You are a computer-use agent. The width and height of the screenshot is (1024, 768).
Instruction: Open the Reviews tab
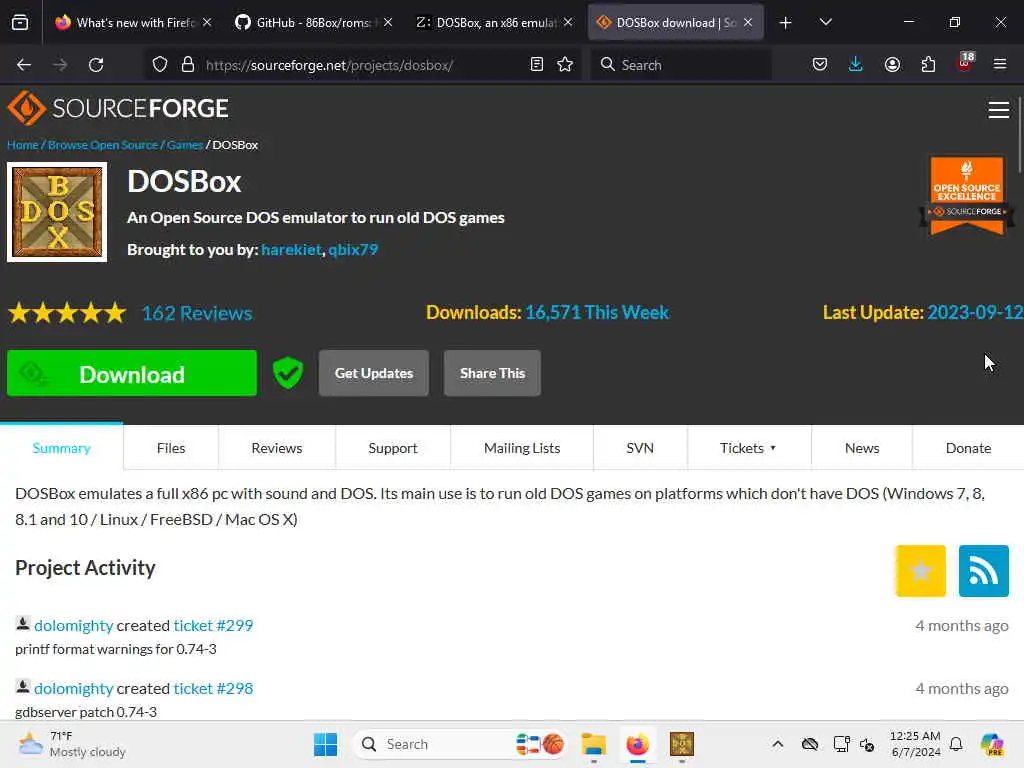[277, 448]
